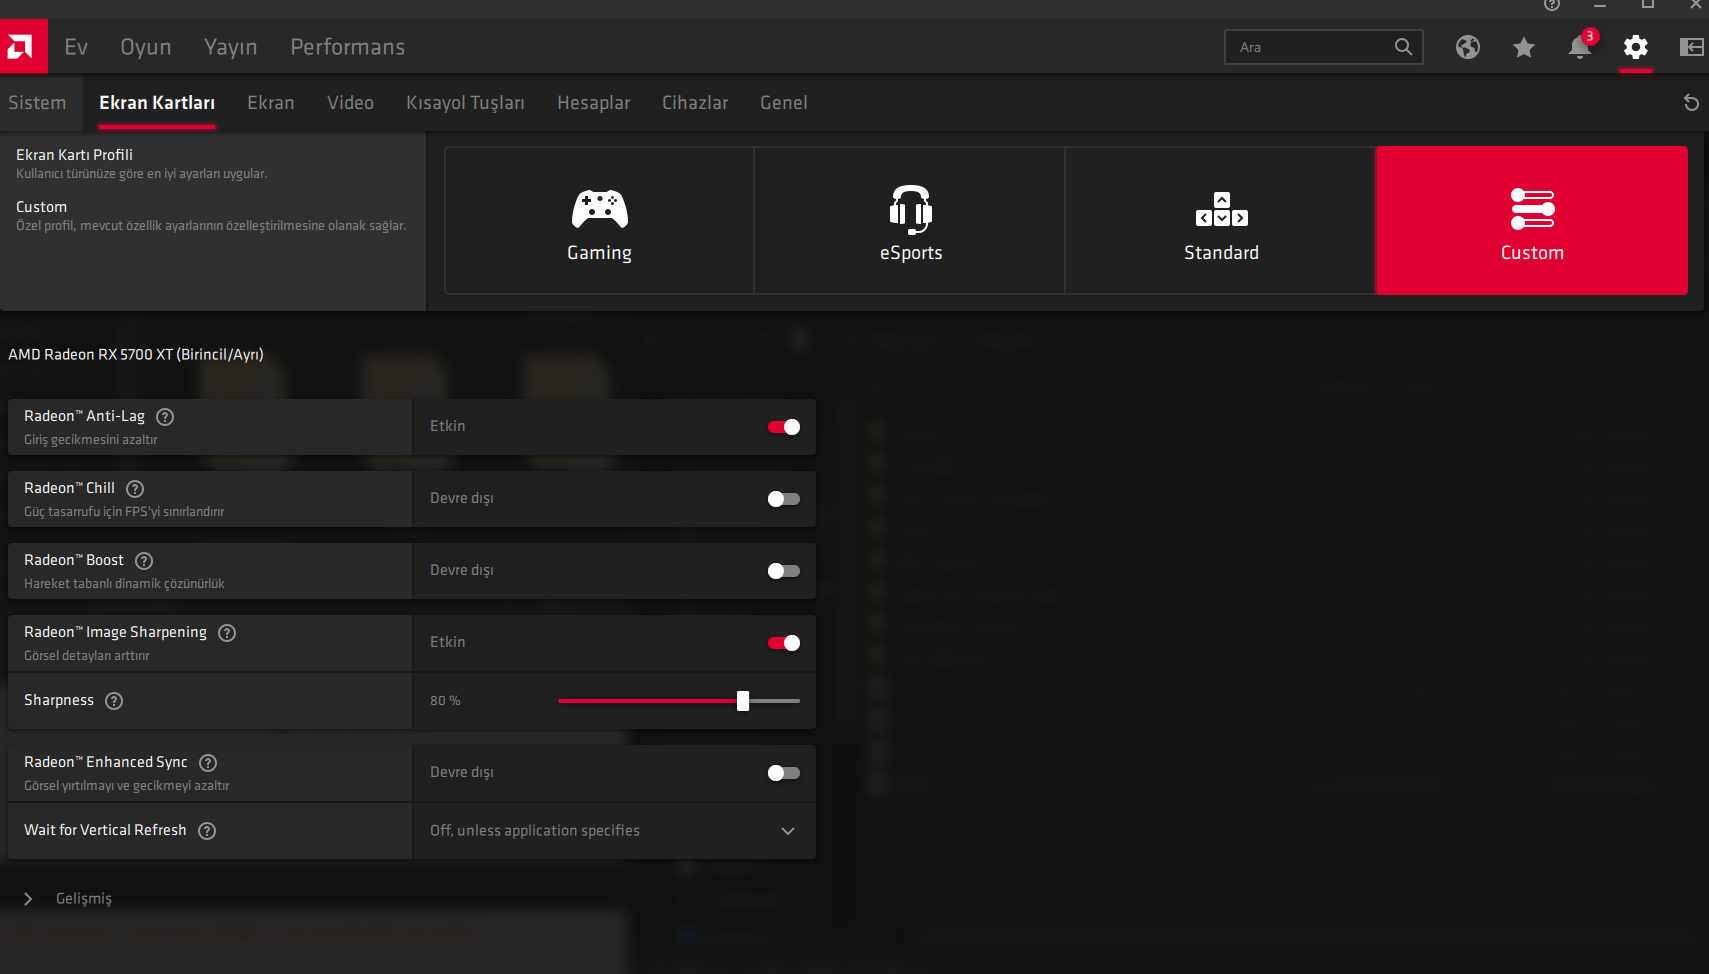Switch to Cihazlar tab
Screen dimensions: 1709x974
695,103
